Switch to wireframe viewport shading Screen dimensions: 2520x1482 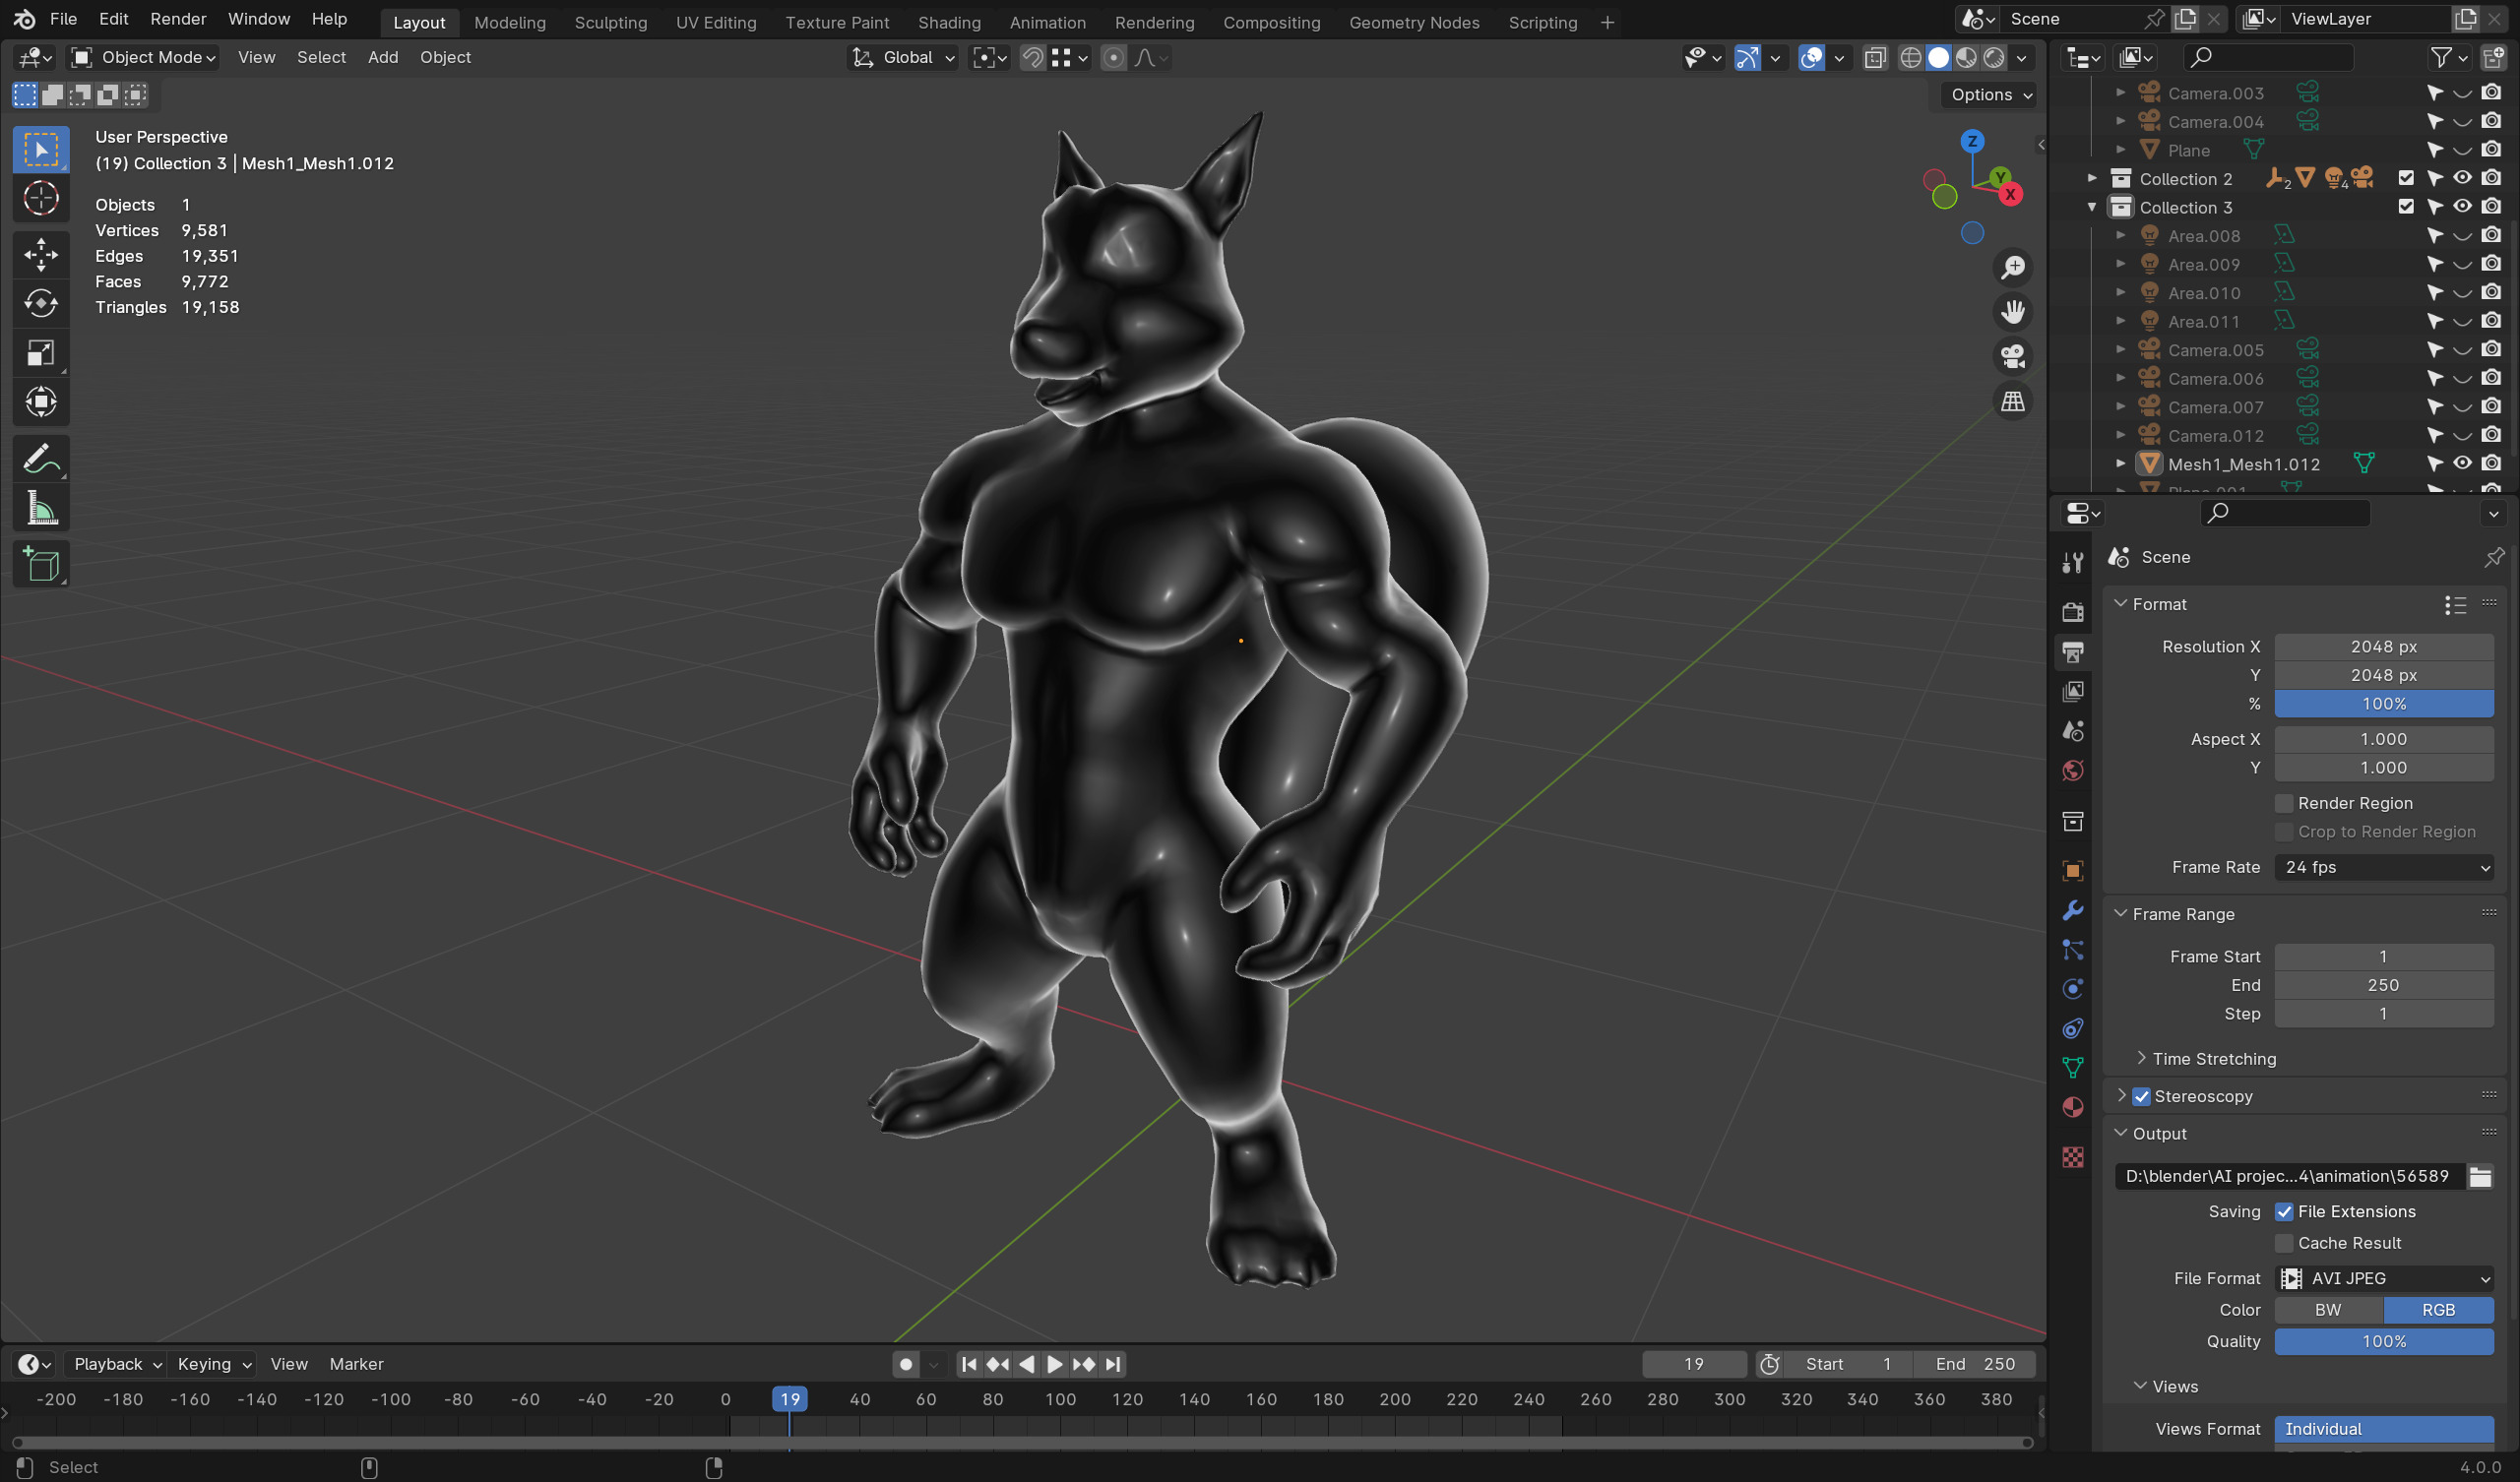1910,58
